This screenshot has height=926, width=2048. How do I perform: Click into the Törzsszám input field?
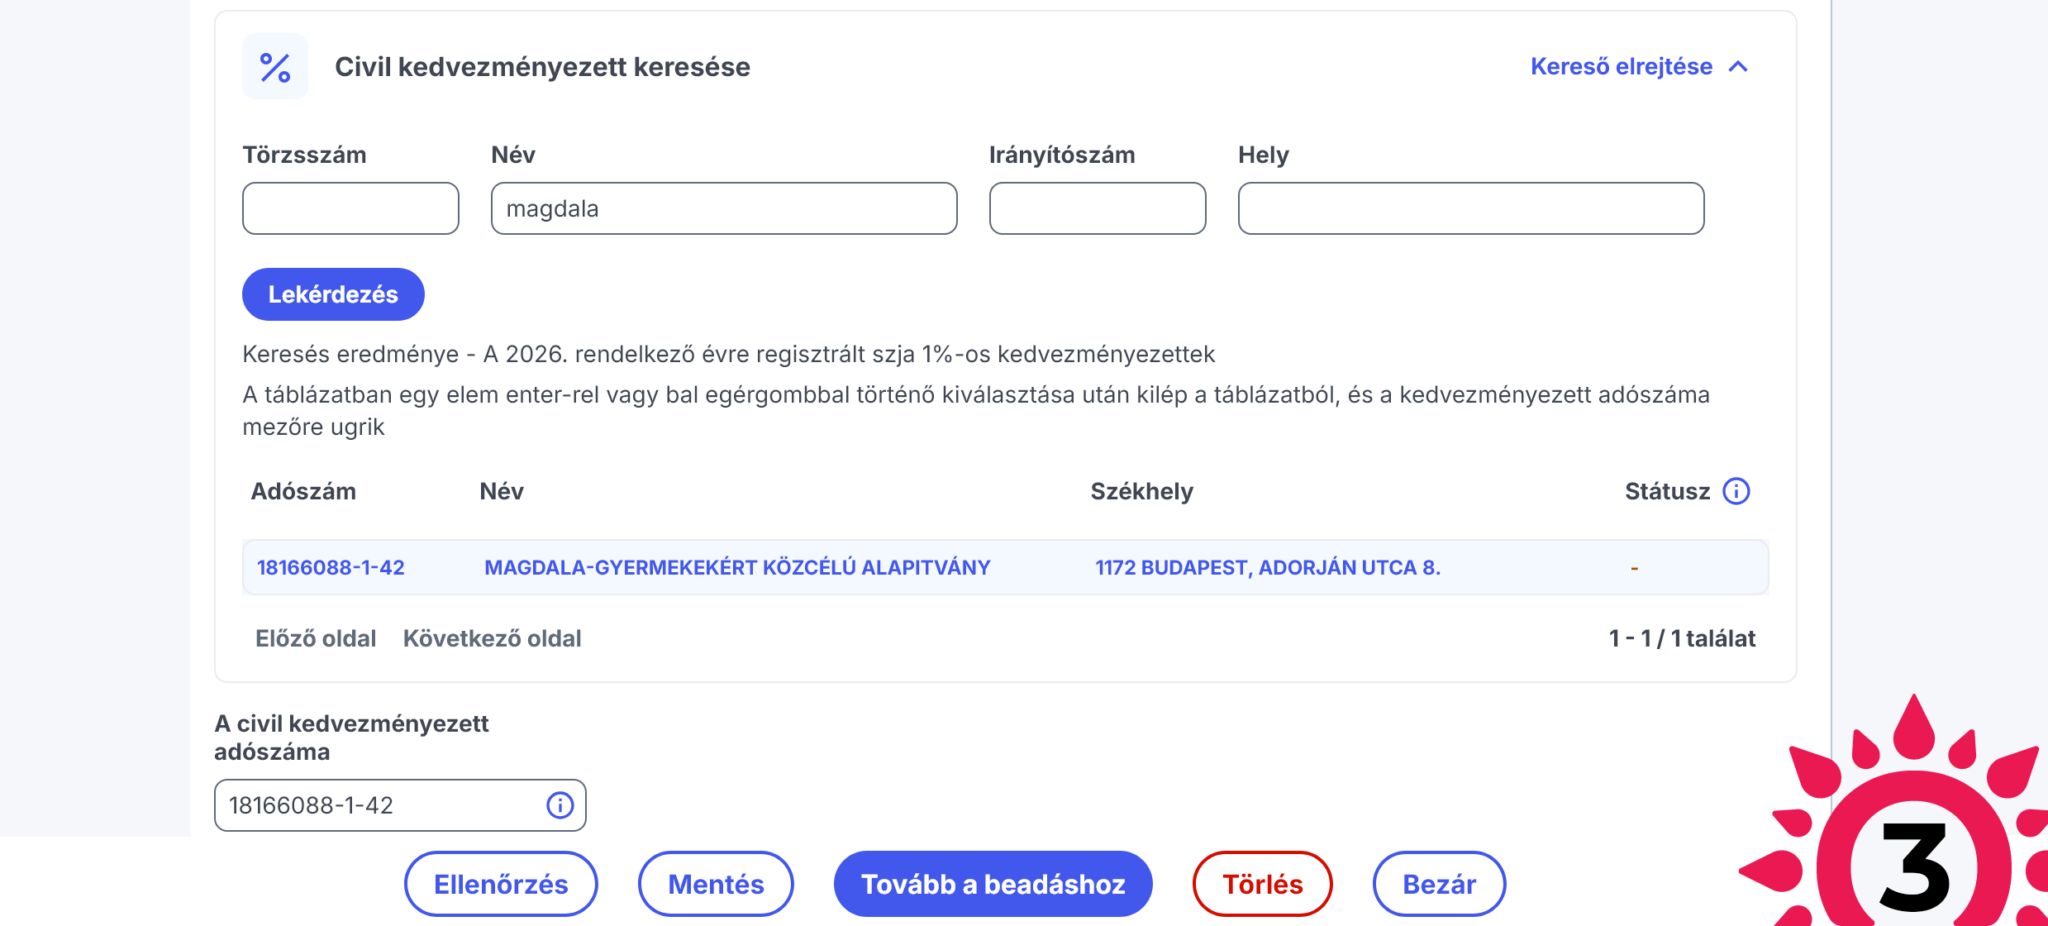point(350,208)
